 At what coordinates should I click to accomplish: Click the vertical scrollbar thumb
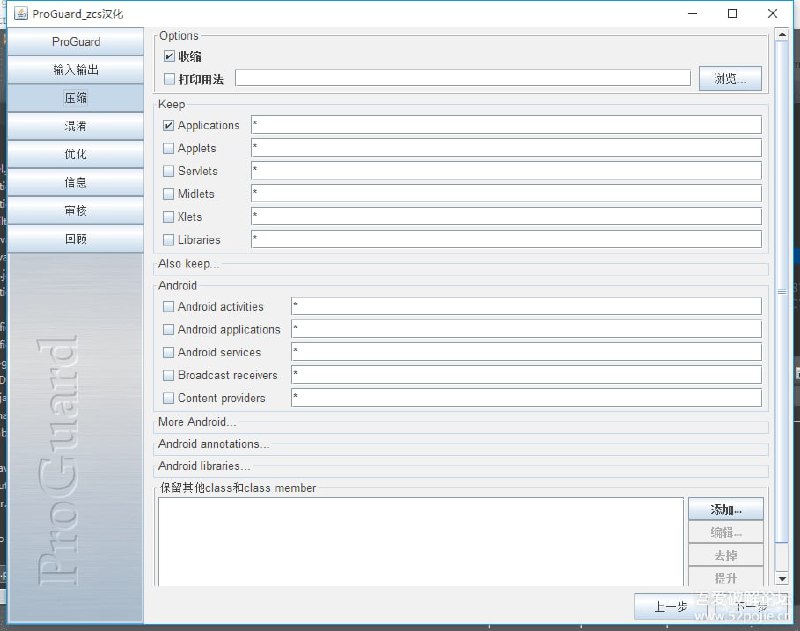782,292
